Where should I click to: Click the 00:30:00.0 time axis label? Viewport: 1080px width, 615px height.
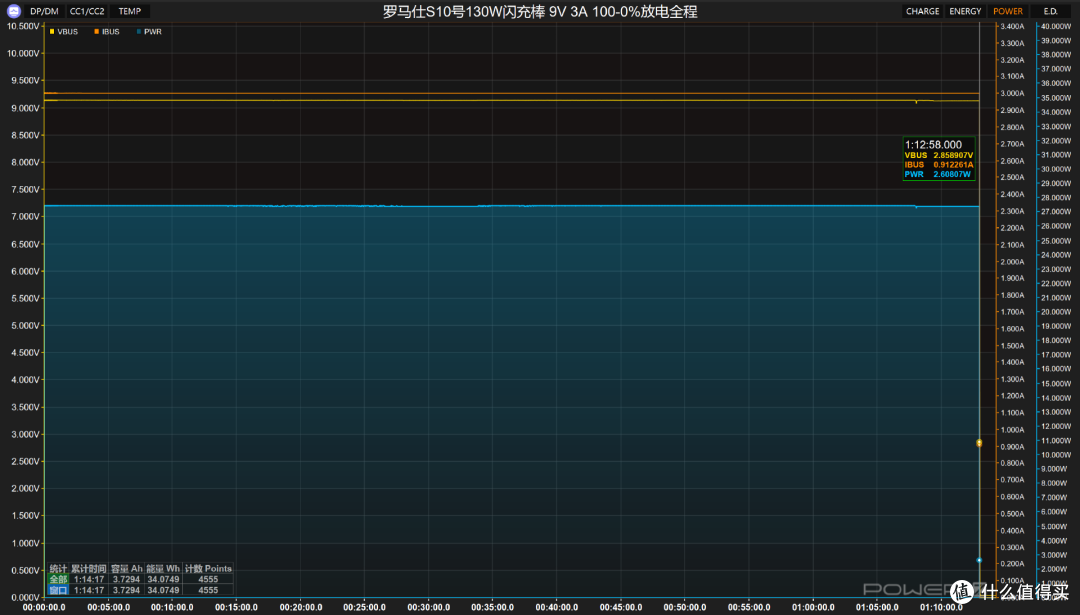[x=428, y=607]
